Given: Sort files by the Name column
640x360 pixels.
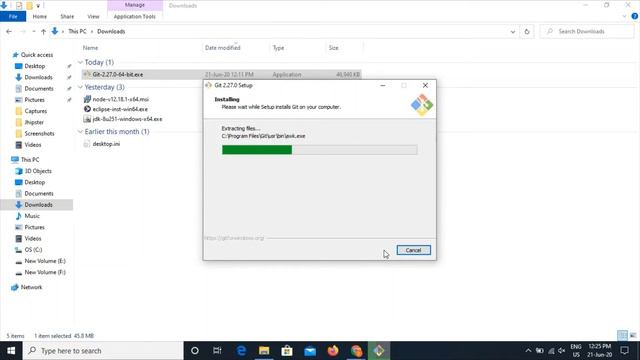Looking at the screenshot, I should [90, 48].
